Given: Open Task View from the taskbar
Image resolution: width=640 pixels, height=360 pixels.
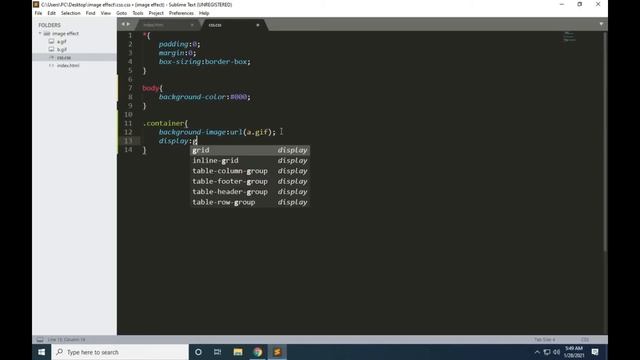Looking at the screenshot, I should 218,352.
